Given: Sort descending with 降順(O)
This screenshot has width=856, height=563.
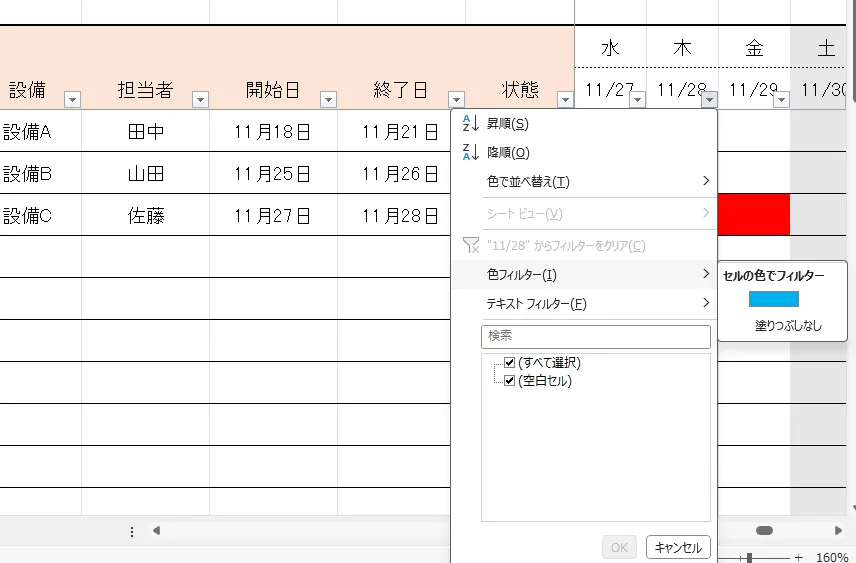Looking at the screenshot, I should [x=584, y=152].
